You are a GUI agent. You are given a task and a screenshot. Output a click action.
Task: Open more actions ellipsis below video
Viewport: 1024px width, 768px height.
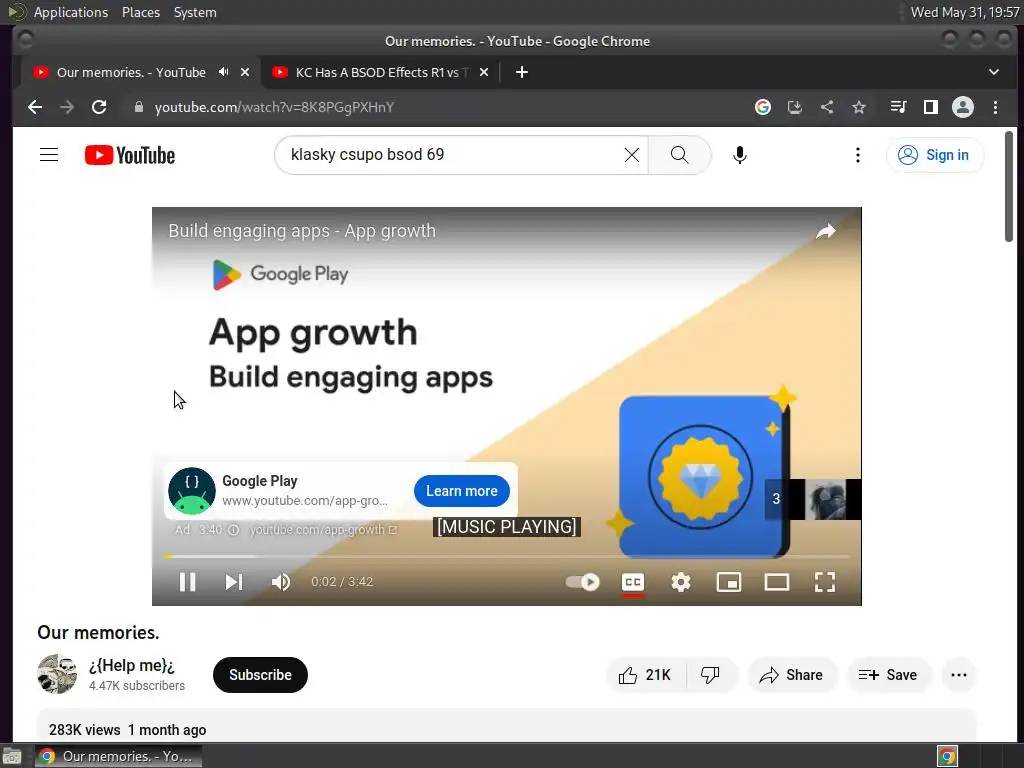[x=959, y=675]
